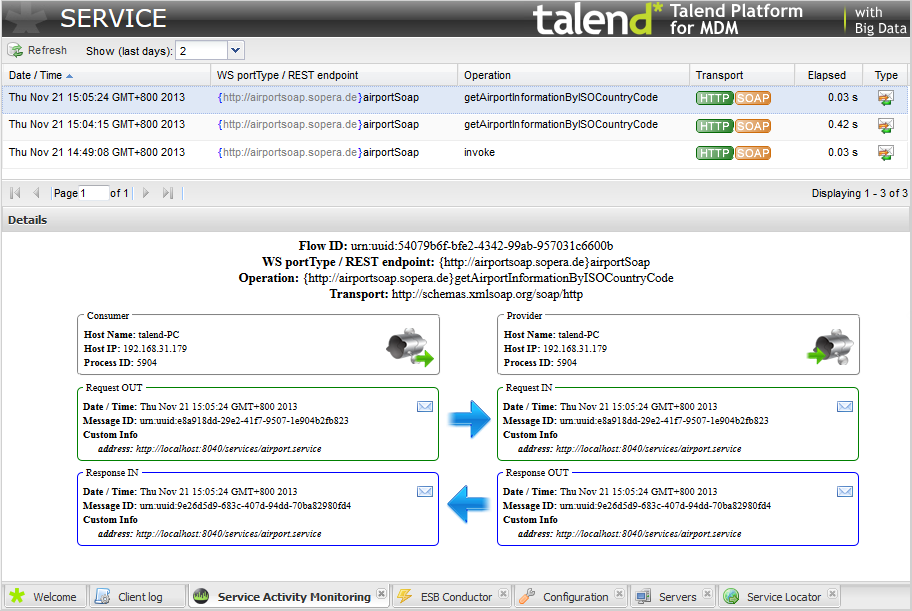Switch to the Servers tab
The height and width of the screenshot is (611, 912).
pyautogui.click(x=672, y=597)
